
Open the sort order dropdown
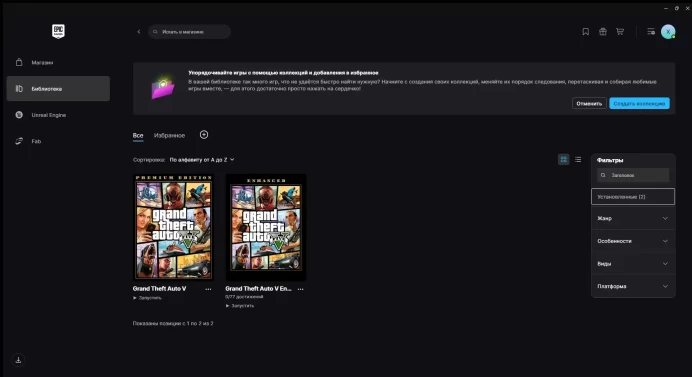202,160
